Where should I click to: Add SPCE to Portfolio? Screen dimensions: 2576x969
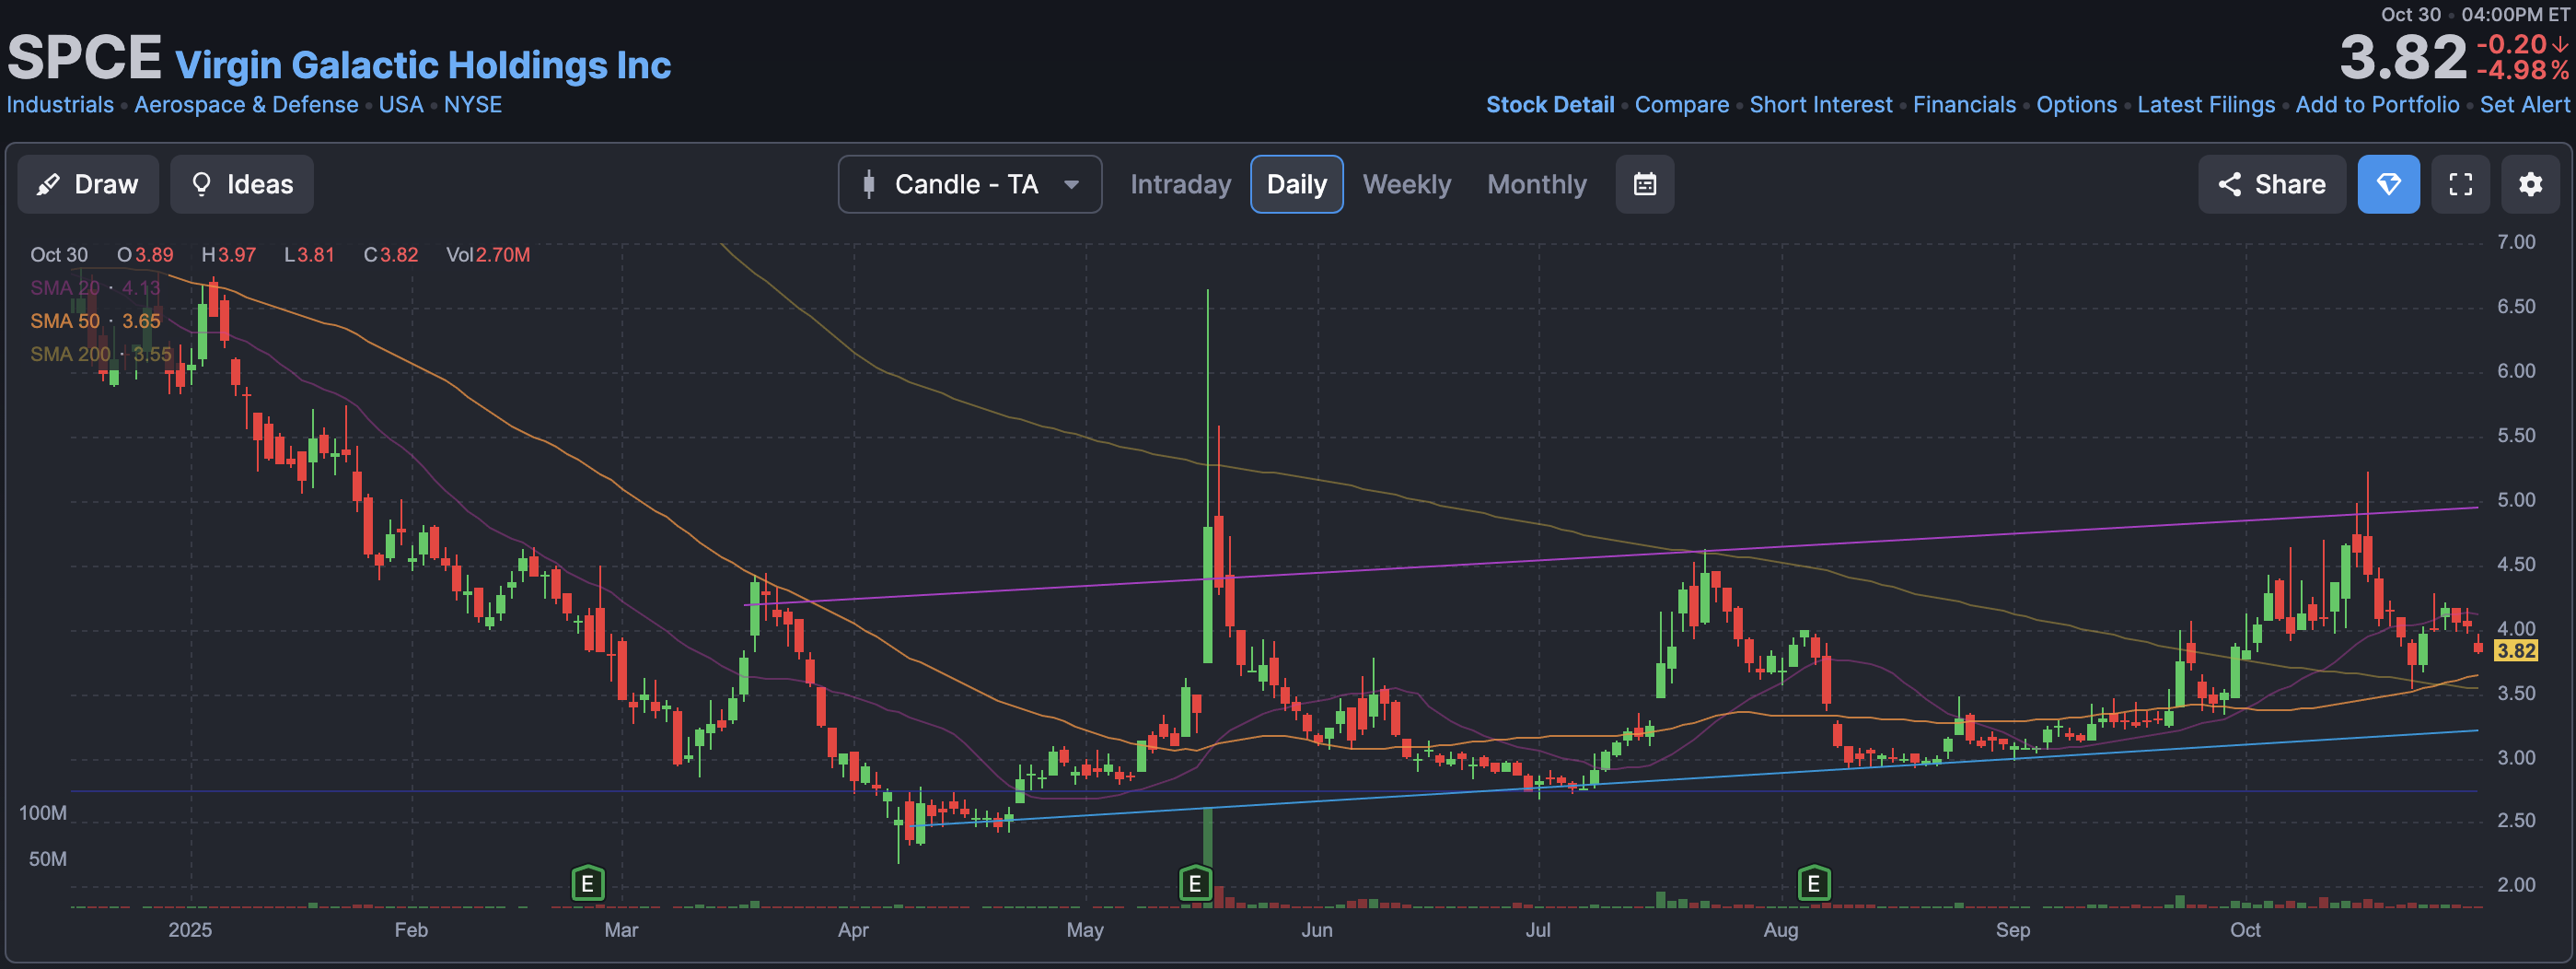2377,105
